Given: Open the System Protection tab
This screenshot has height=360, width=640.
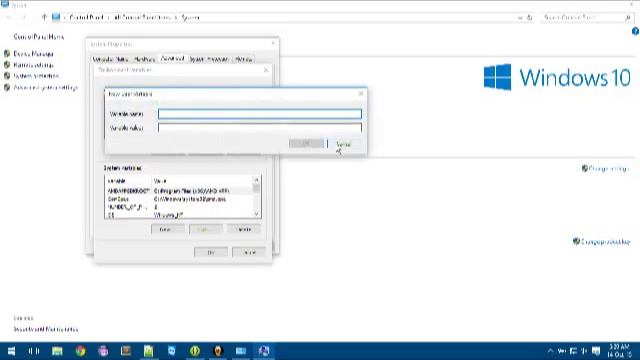Looking at the screenshot, I should (x=209, y=60).
